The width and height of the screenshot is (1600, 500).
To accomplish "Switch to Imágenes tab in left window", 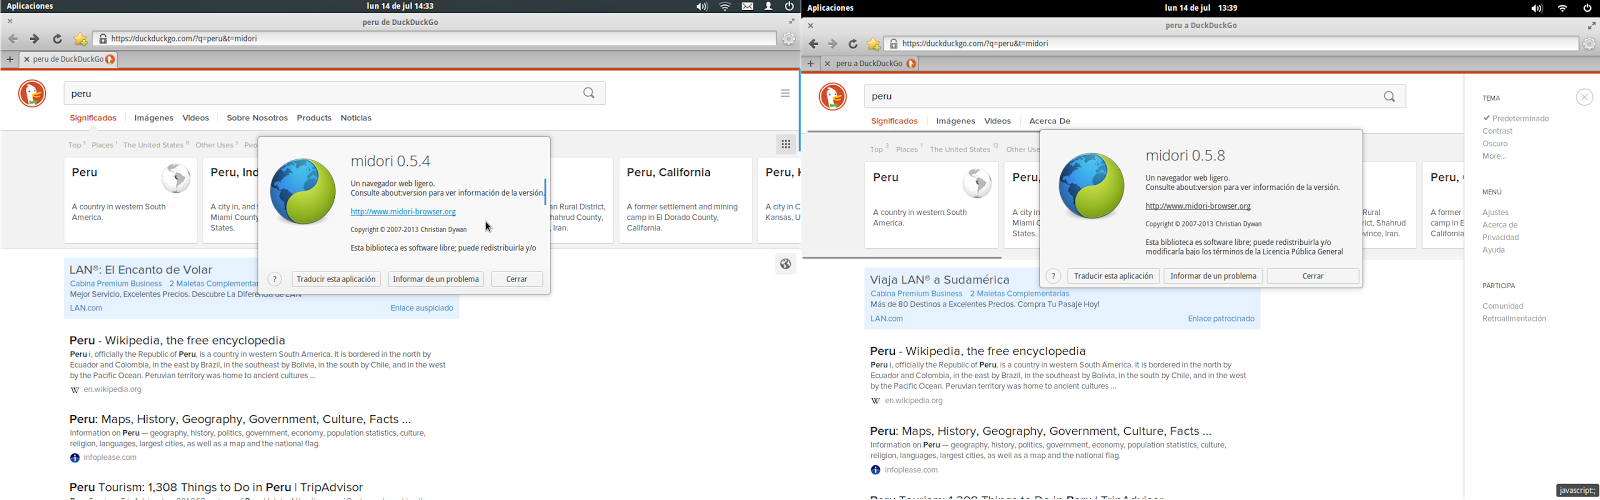I will (x=154, y=118).
